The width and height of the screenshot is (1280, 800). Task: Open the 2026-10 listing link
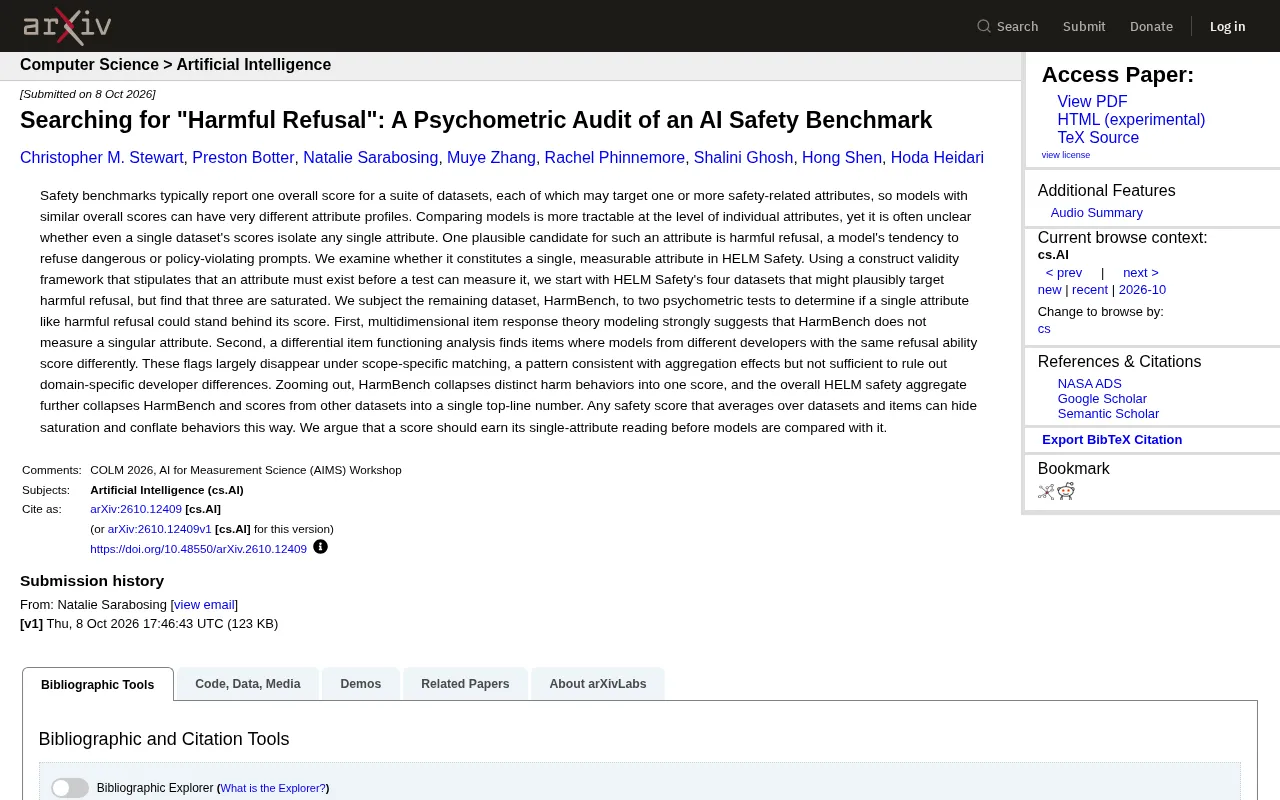pos(1142,290)
